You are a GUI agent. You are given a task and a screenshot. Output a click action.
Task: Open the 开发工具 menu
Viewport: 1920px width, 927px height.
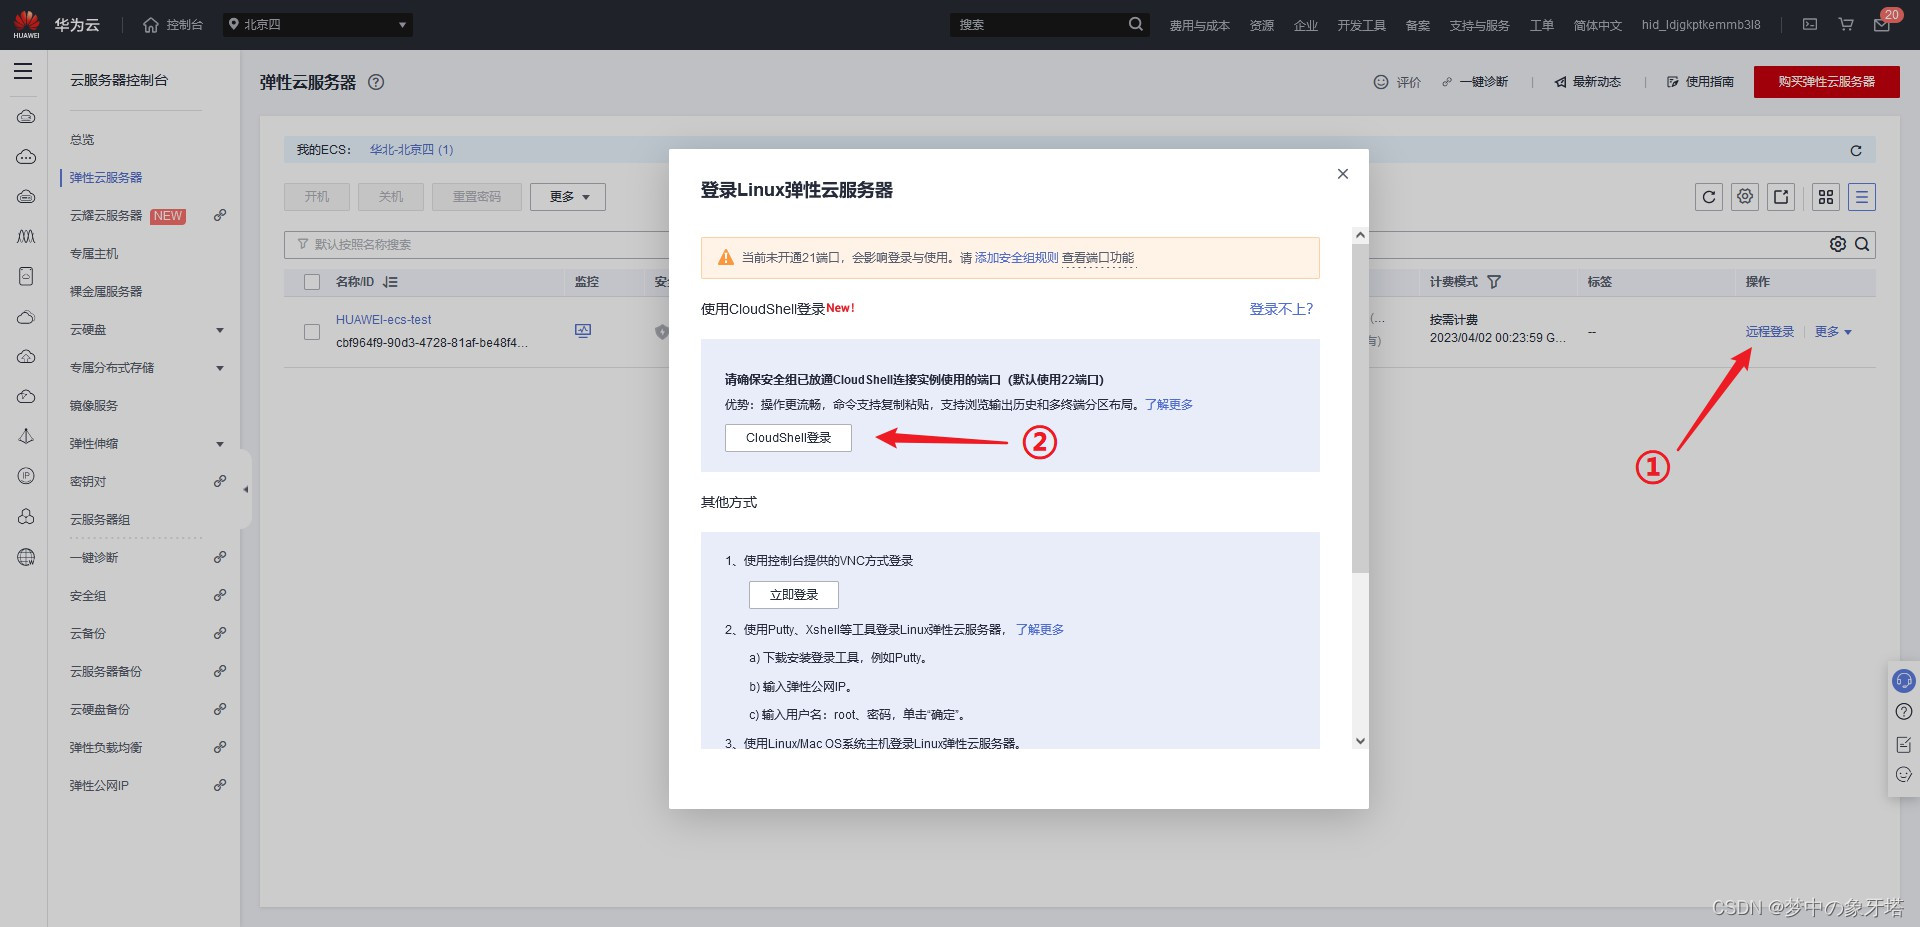pos(1361,25)
